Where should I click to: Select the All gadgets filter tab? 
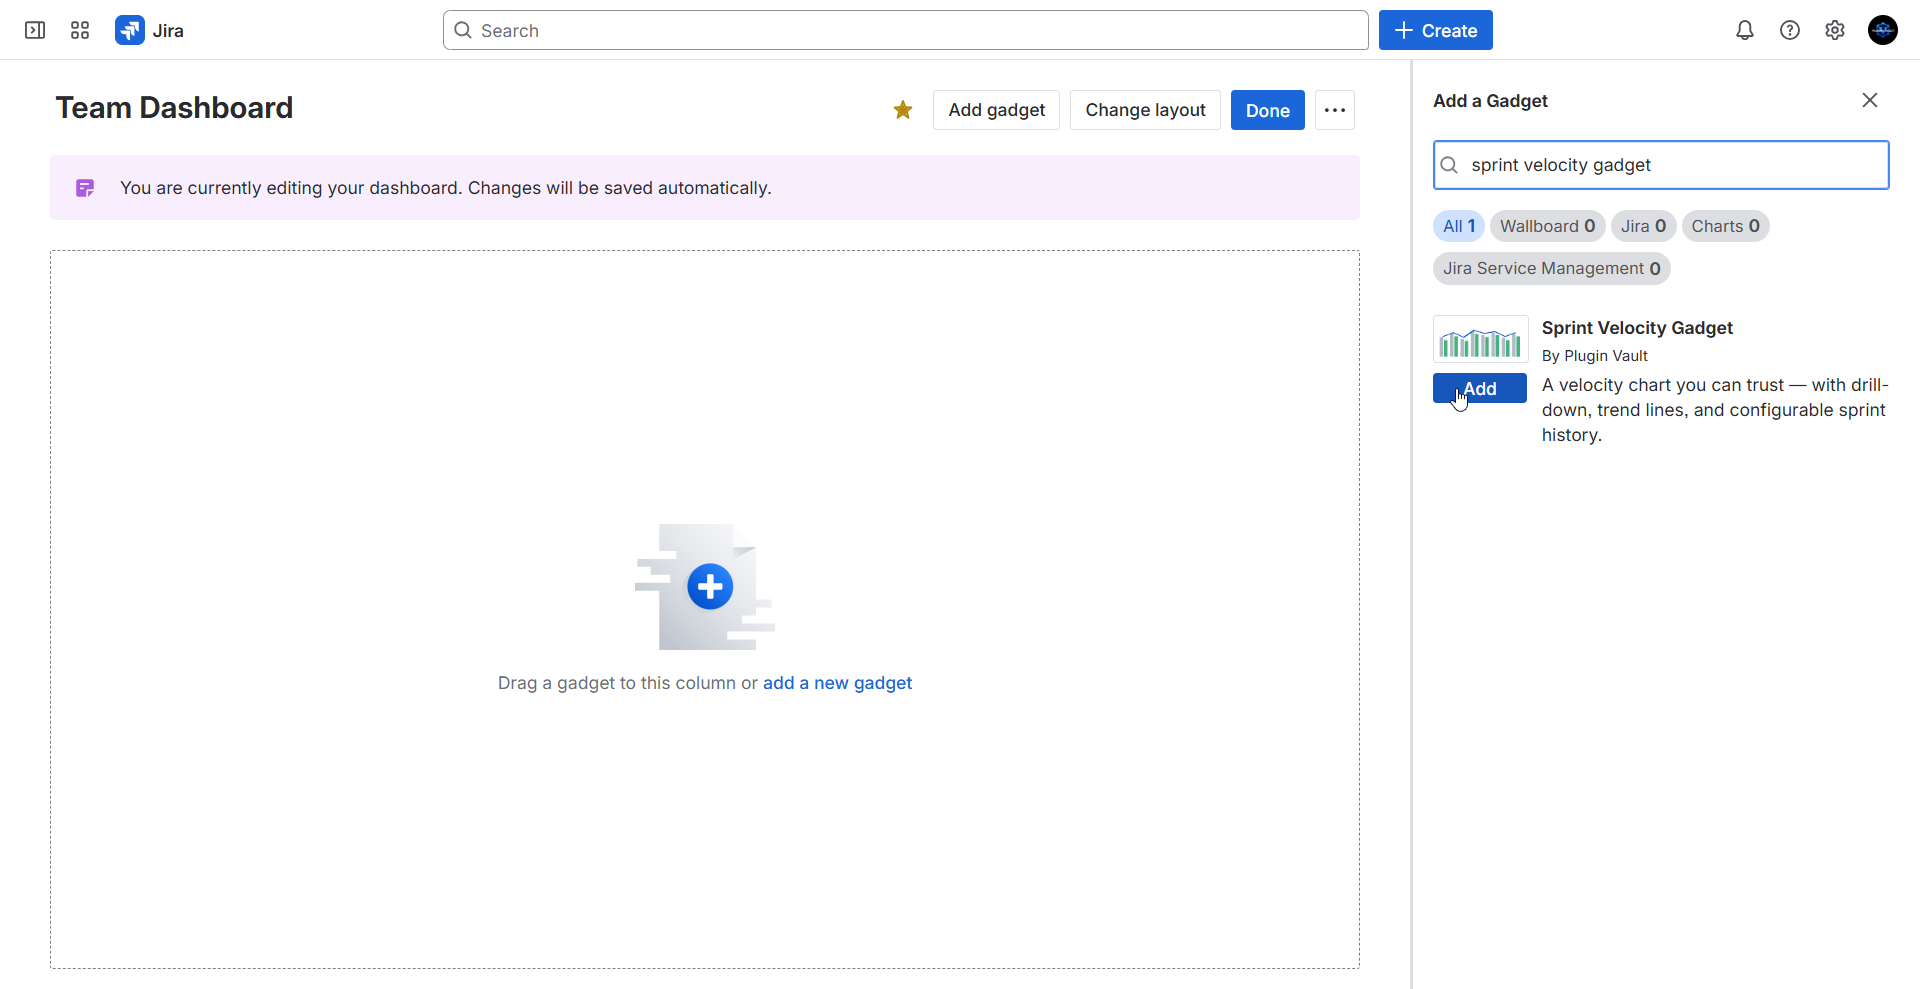(1458, 226)
